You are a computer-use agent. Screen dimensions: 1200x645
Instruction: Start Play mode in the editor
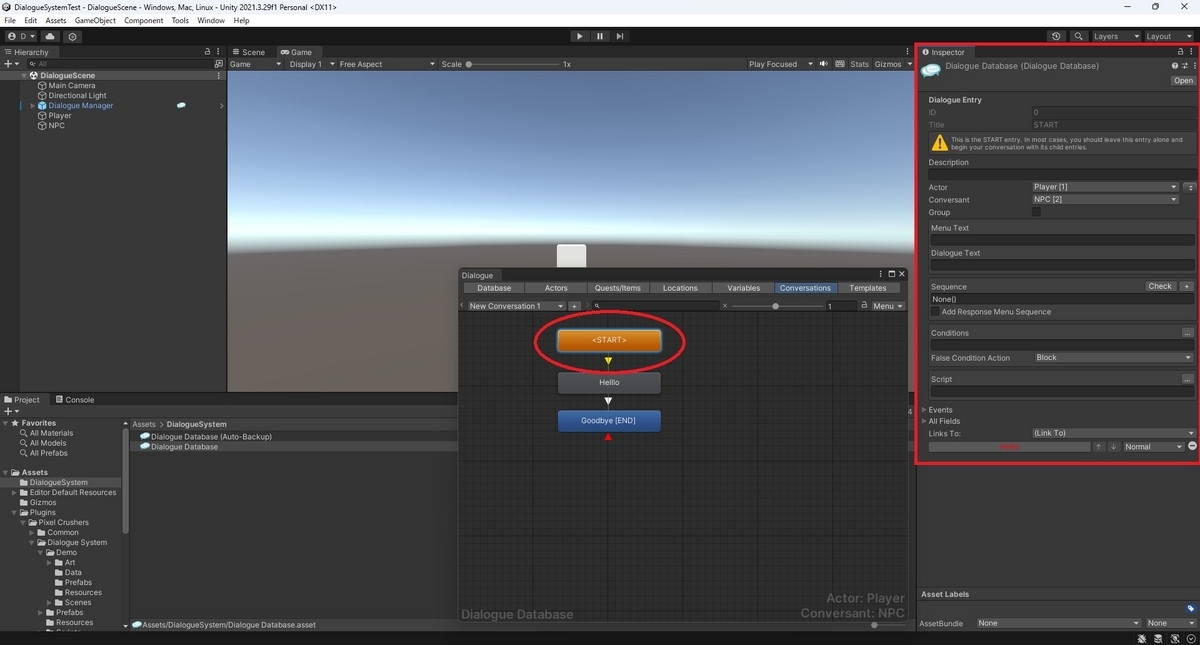click(579, 36)
